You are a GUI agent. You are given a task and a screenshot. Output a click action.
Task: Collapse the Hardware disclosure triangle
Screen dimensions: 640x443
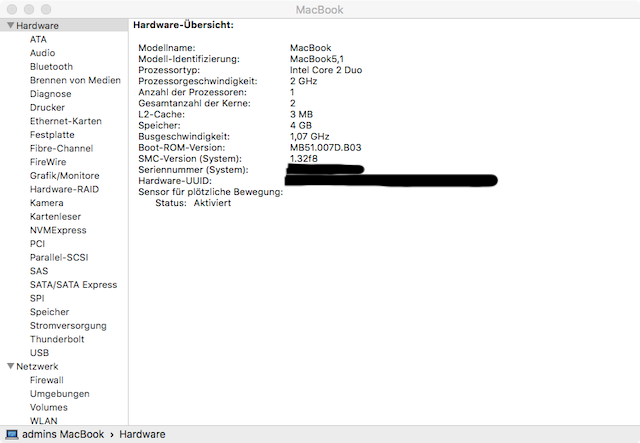click(10, 26)
